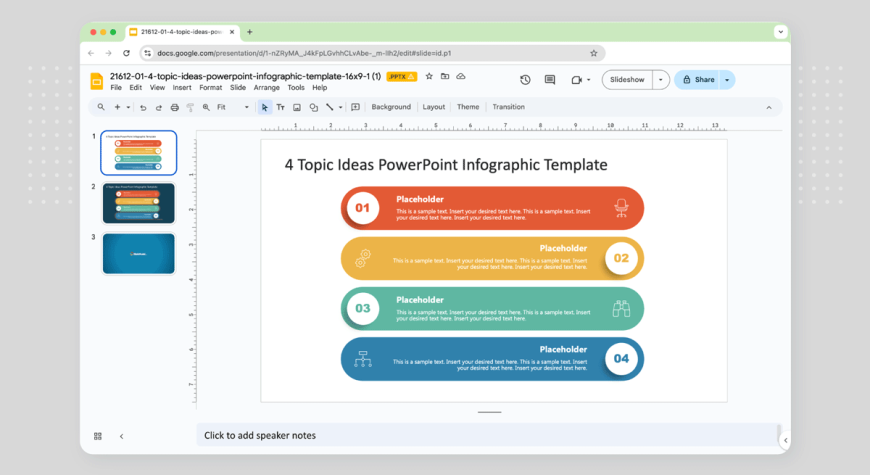Screen dimensions: 870x475
Task: Click the zoom magnifier tool
Action: pyautogui.click(x=206, y=107)
